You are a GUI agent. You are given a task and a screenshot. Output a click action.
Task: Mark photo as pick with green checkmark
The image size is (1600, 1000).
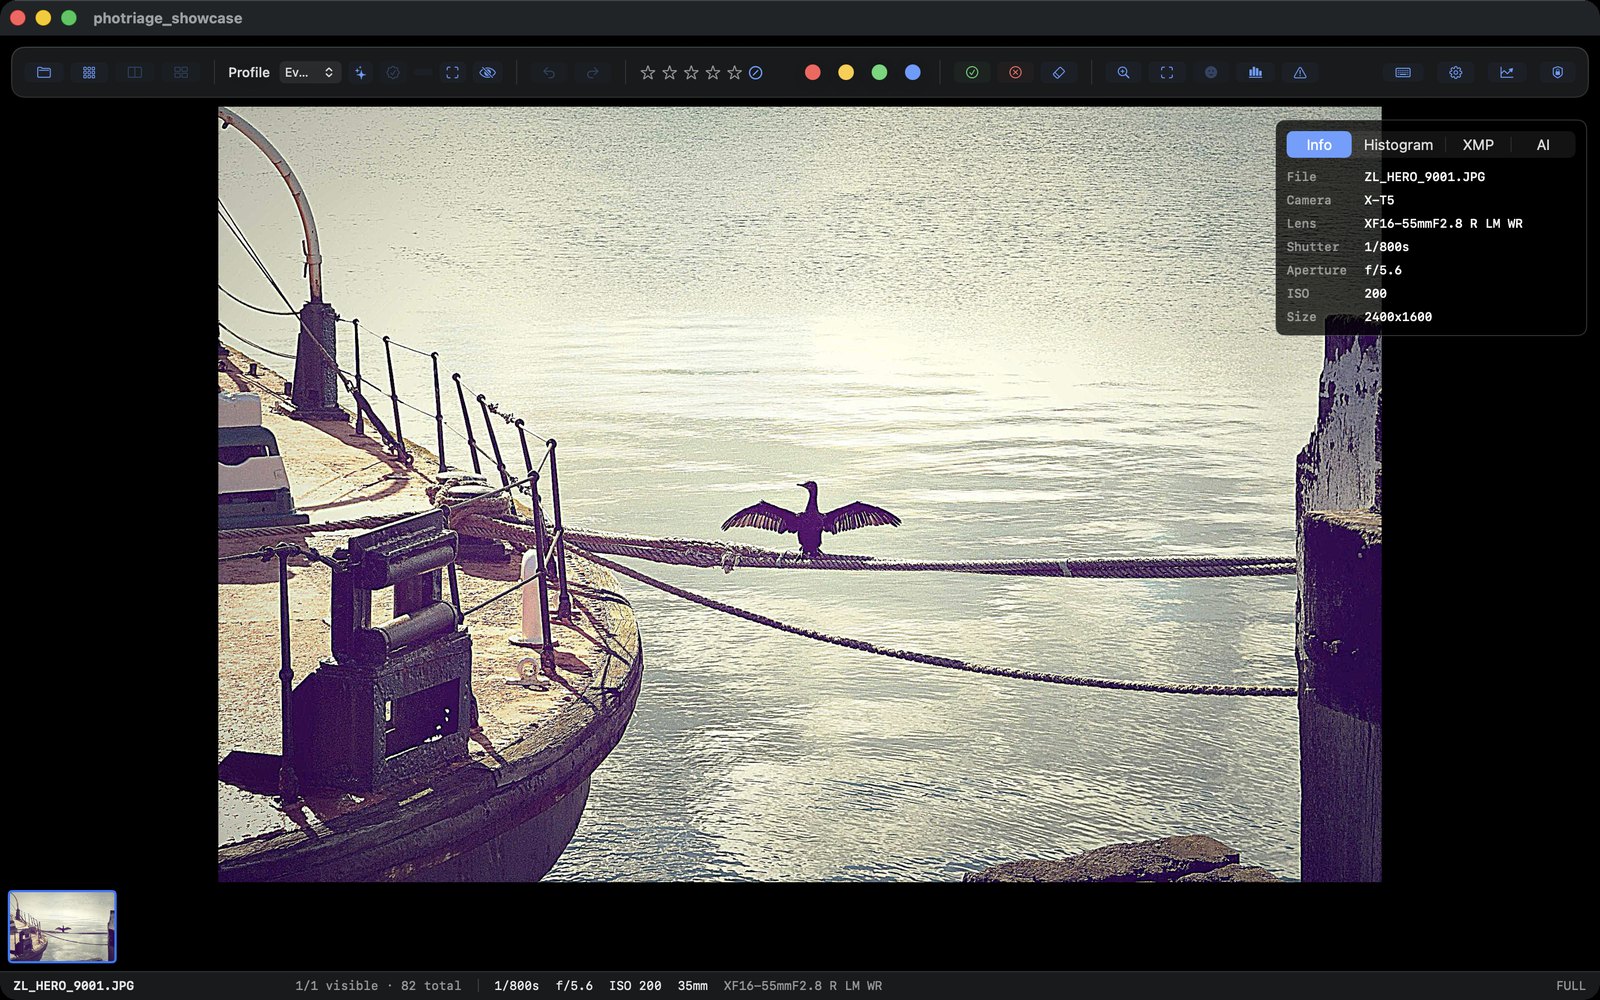972,72
